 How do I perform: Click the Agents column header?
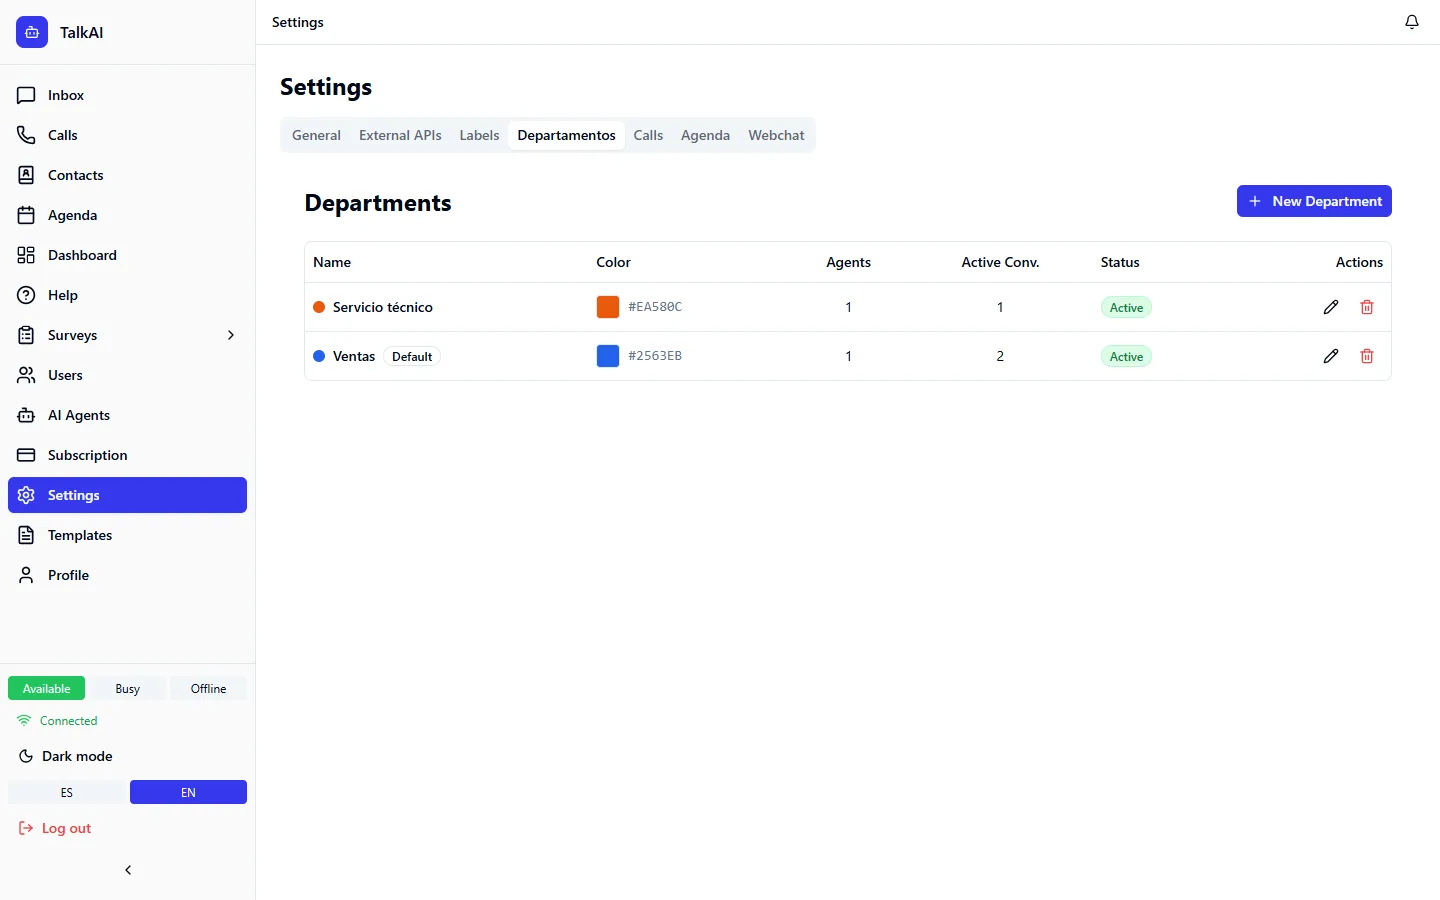848,262
